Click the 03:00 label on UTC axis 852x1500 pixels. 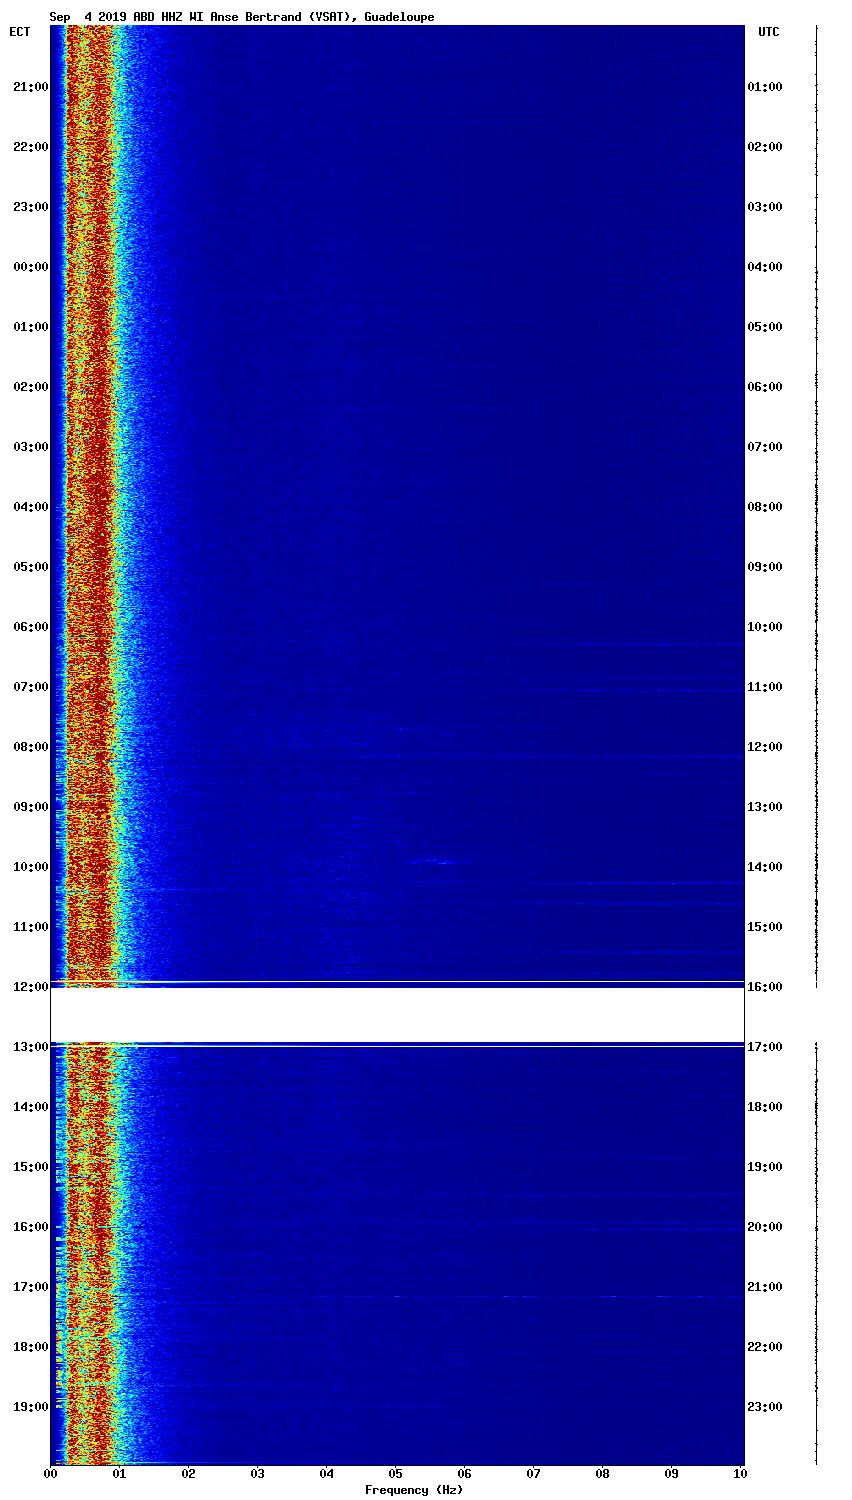(765, 207)
